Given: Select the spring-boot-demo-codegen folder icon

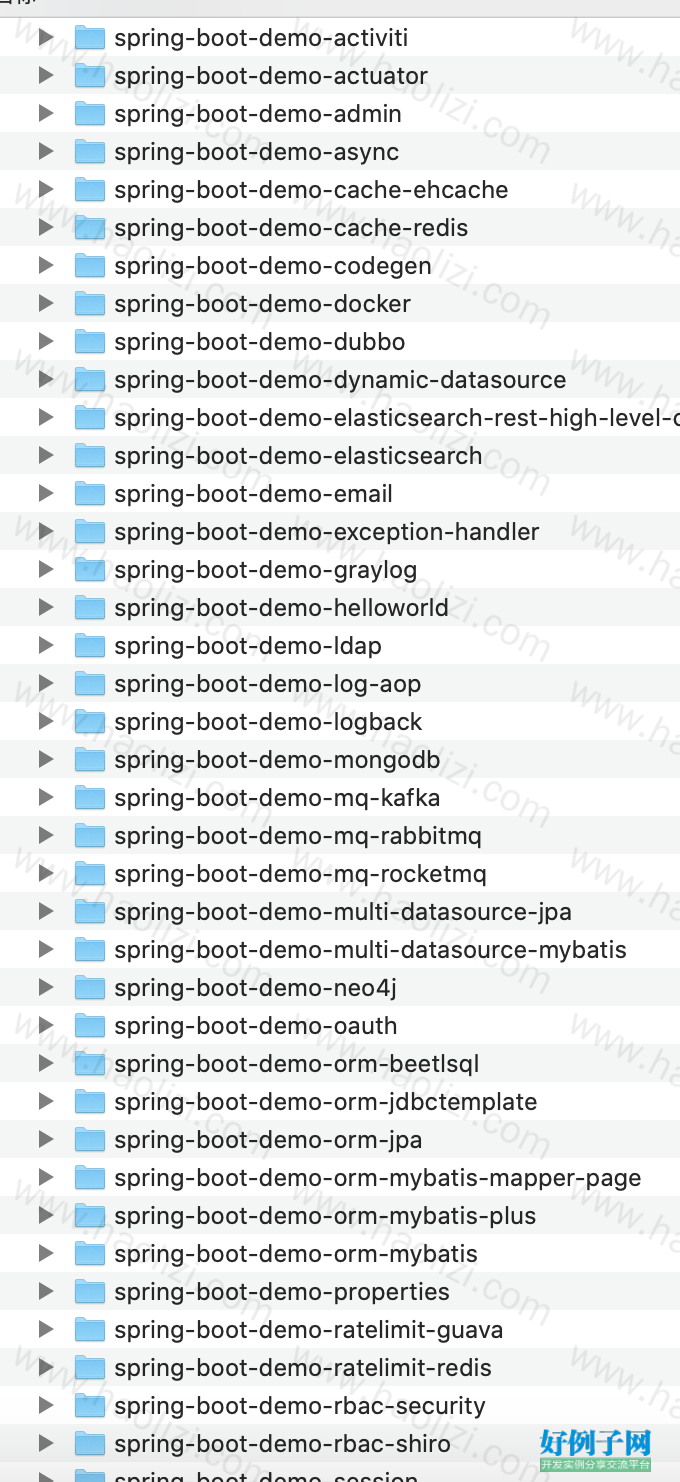Looking at the screenshot, I should 90,266.
